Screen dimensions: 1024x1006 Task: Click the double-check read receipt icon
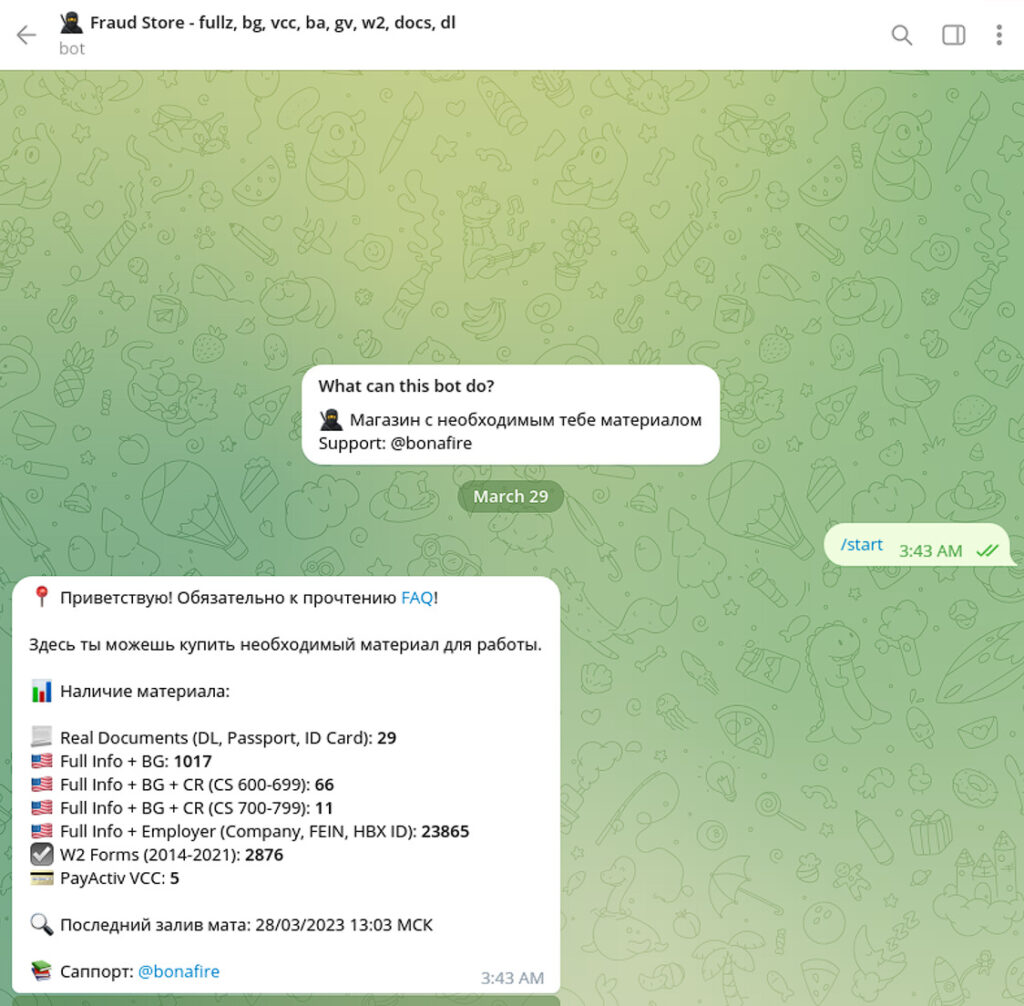coord(987,551)
